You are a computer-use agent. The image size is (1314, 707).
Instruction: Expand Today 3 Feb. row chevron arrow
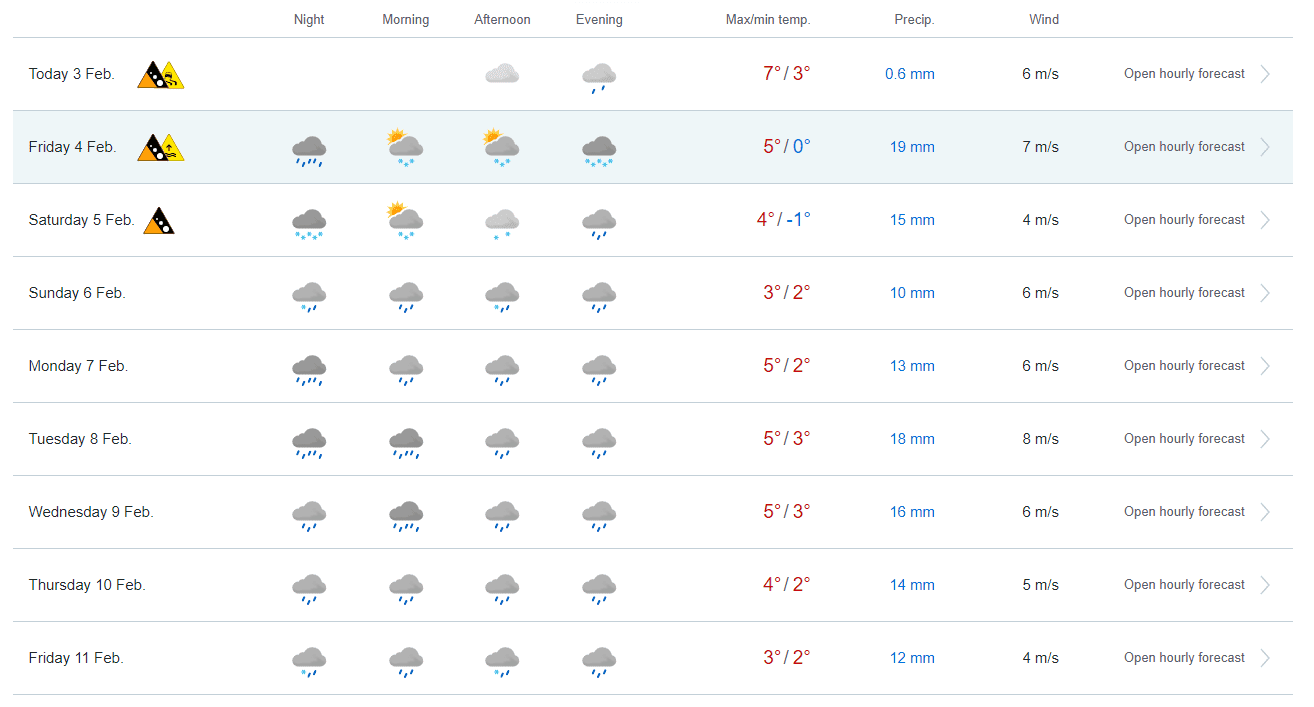click(x=1265, y=74)
